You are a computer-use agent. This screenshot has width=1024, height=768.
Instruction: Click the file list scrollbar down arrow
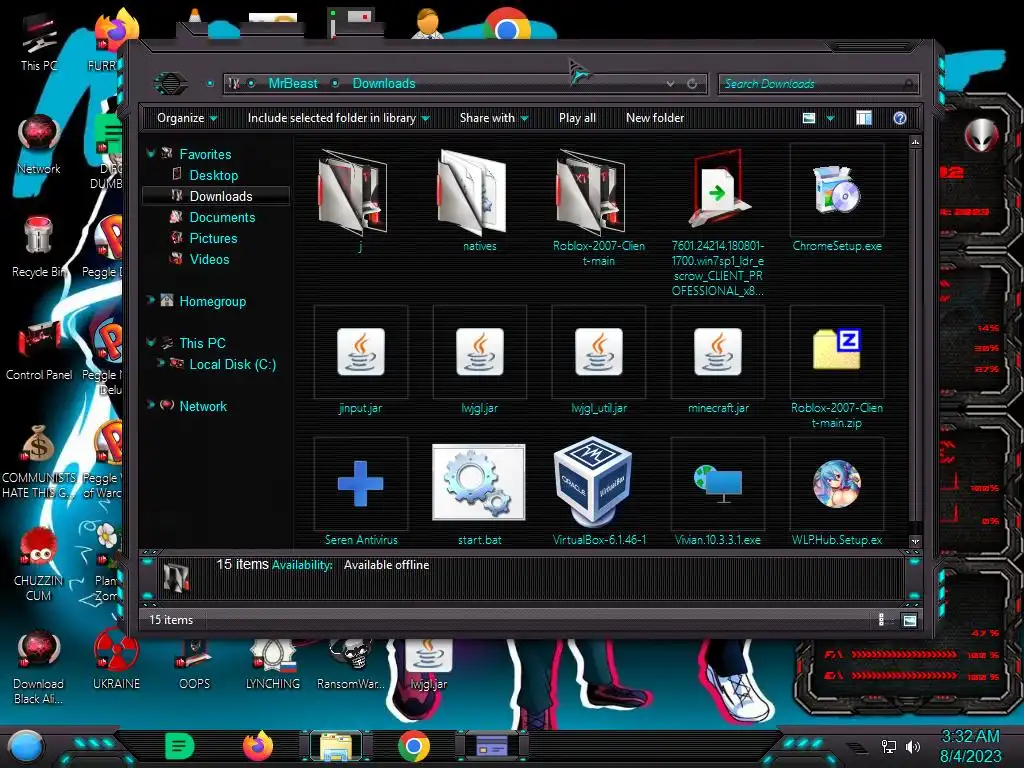(x=915, y=541)
